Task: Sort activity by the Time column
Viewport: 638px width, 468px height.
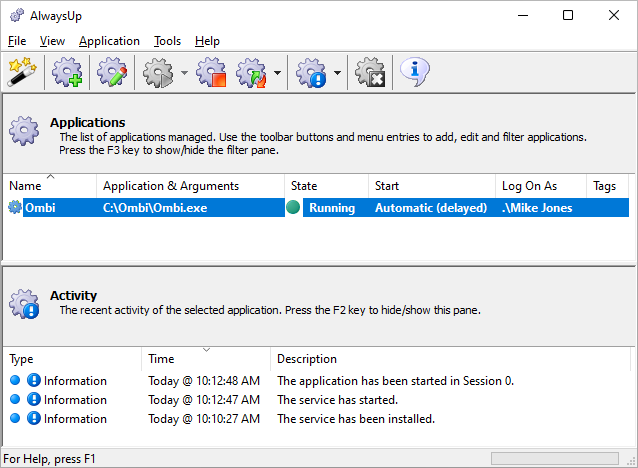Action: click(206, 359)
